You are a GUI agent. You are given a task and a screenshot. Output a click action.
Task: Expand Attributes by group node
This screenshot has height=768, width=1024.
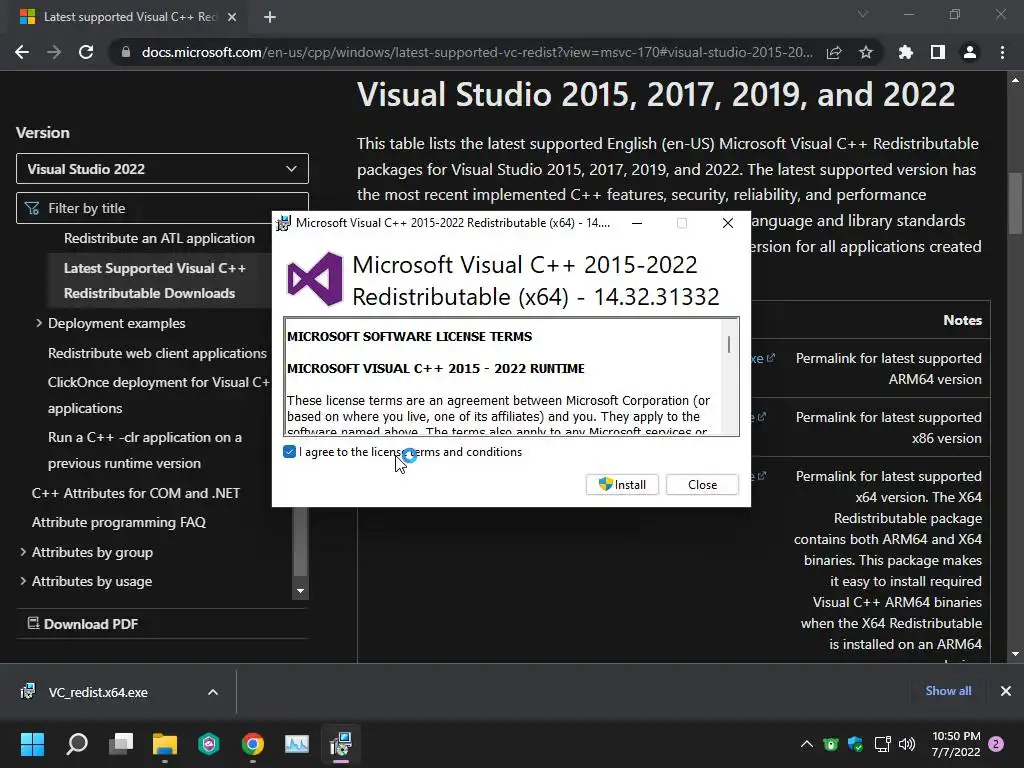[x=23, y=552]
